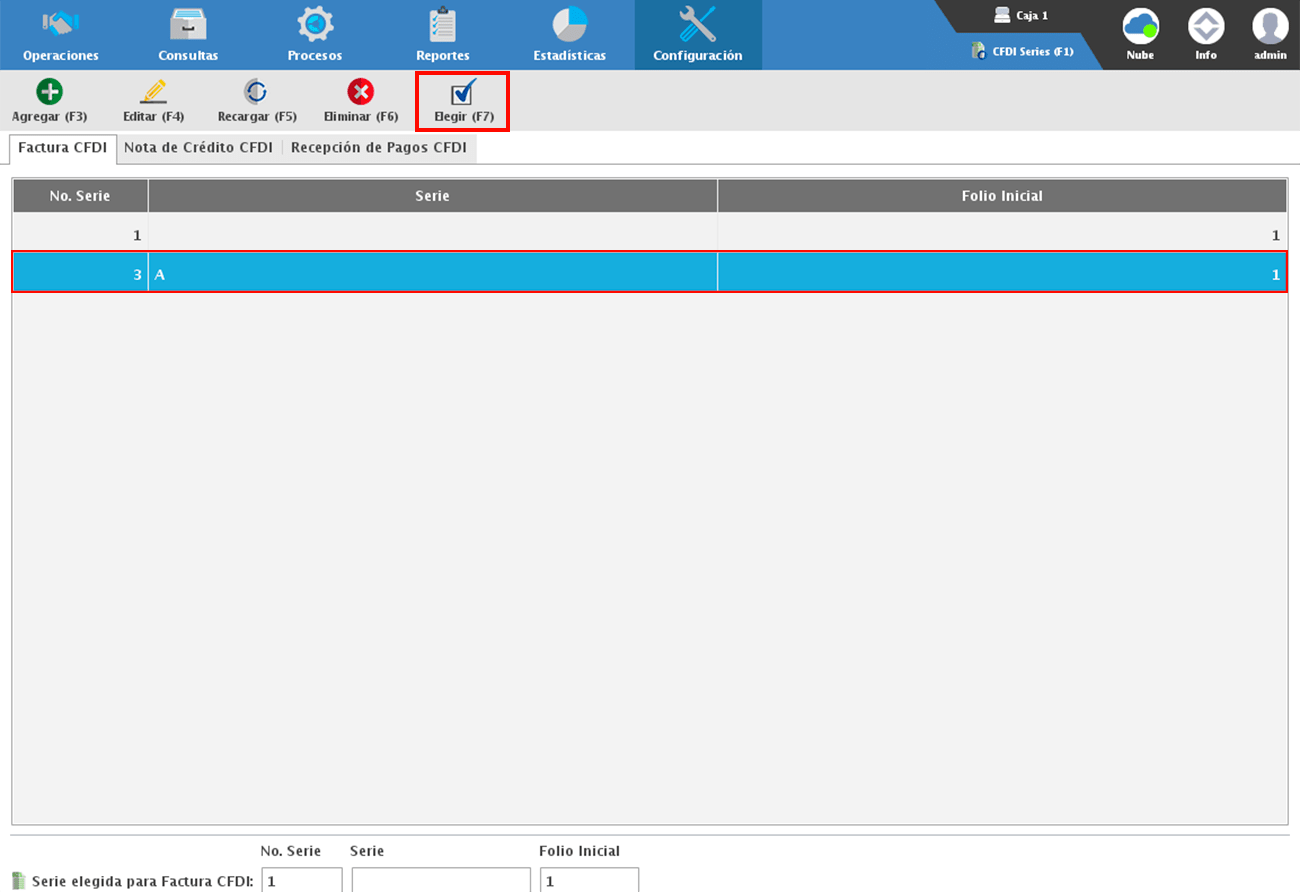Switch to Recepción de Pagos CFDI tab
1300x893 pixels.
(x=378, y=148)
